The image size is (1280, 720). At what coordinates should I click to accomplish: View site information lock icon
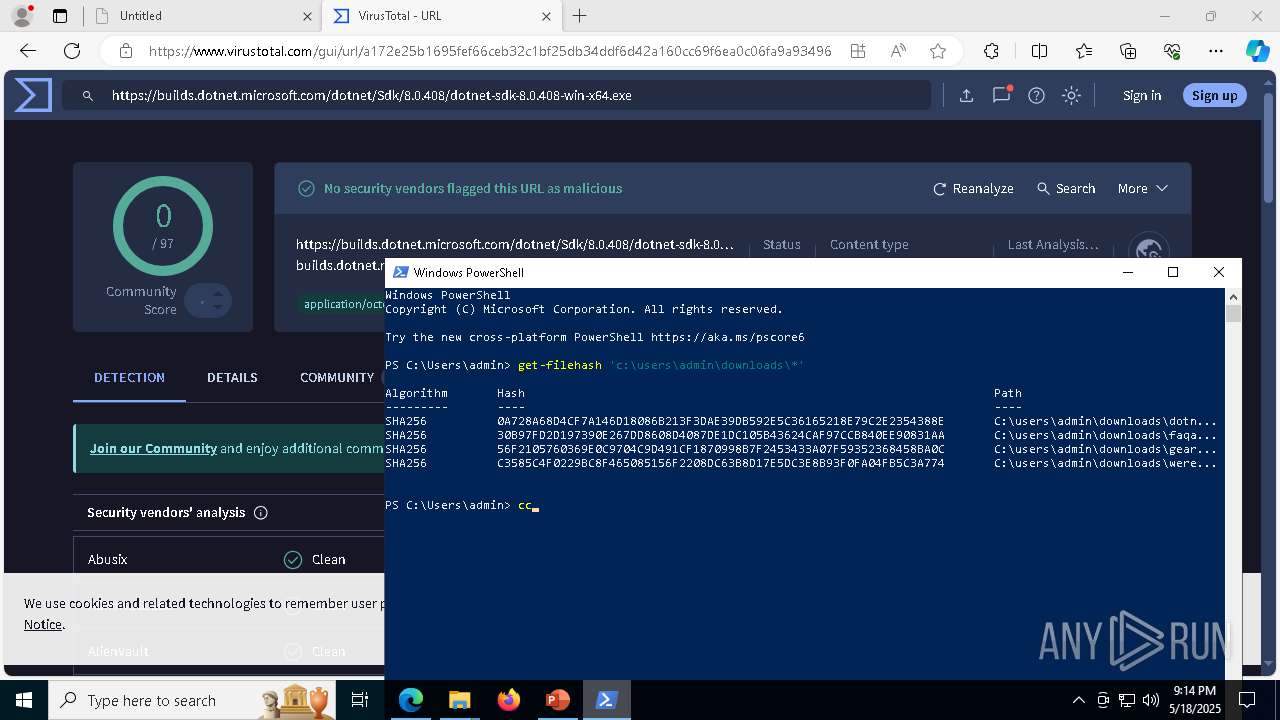pyautogui.click(x=125, y=51)
